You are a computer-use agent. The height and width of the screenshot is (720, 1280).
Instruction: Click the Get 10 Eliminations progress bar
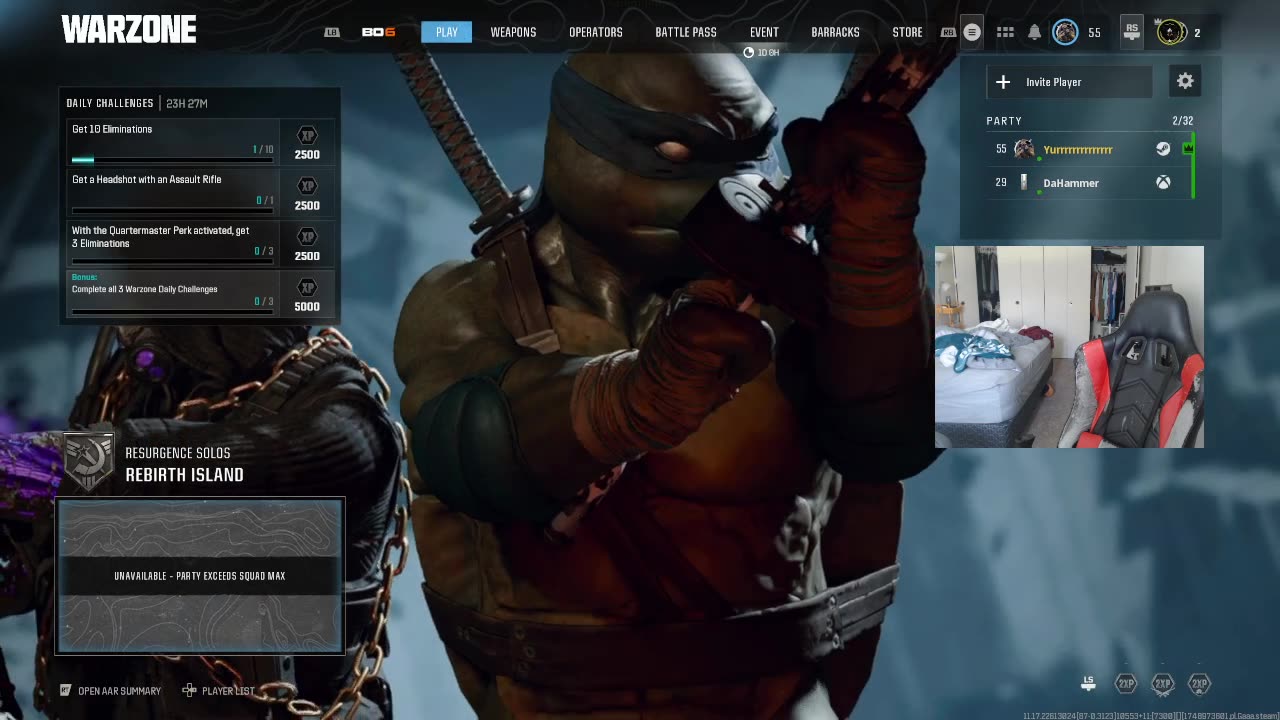click(x=172, y=160)
